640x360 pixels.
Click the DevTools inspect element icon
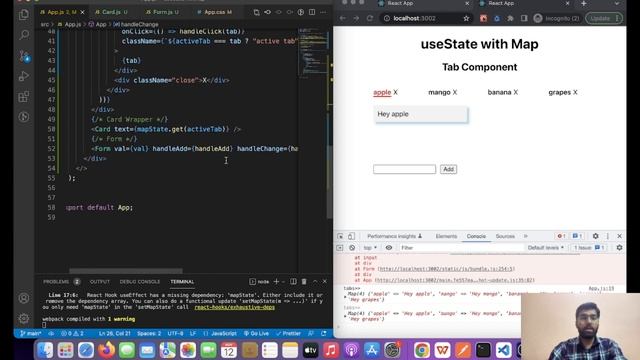340,236
